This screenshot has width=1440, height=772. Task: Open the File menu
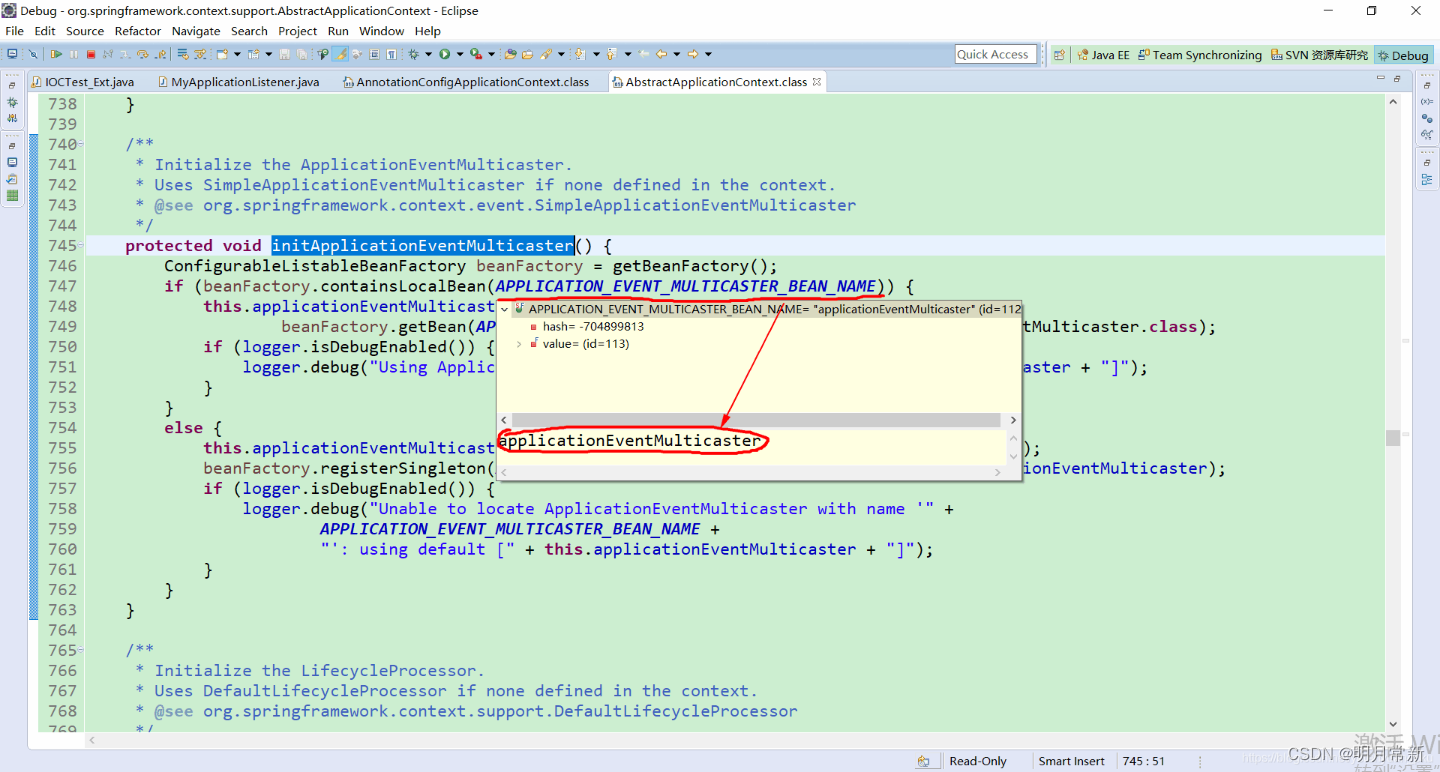(x=14, y=31)
